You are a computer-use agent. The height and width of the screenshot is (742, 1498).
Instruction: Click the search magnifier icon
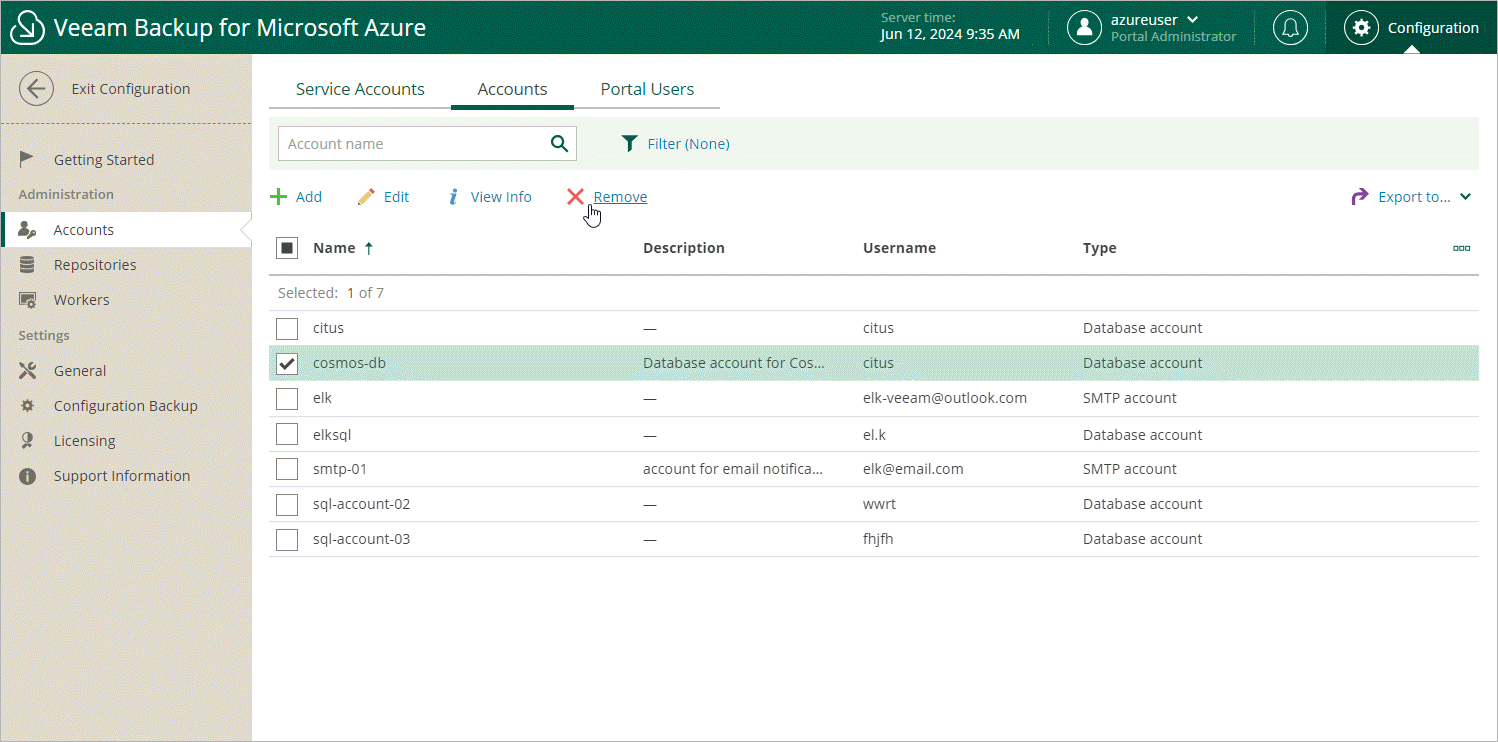point(559,143)
